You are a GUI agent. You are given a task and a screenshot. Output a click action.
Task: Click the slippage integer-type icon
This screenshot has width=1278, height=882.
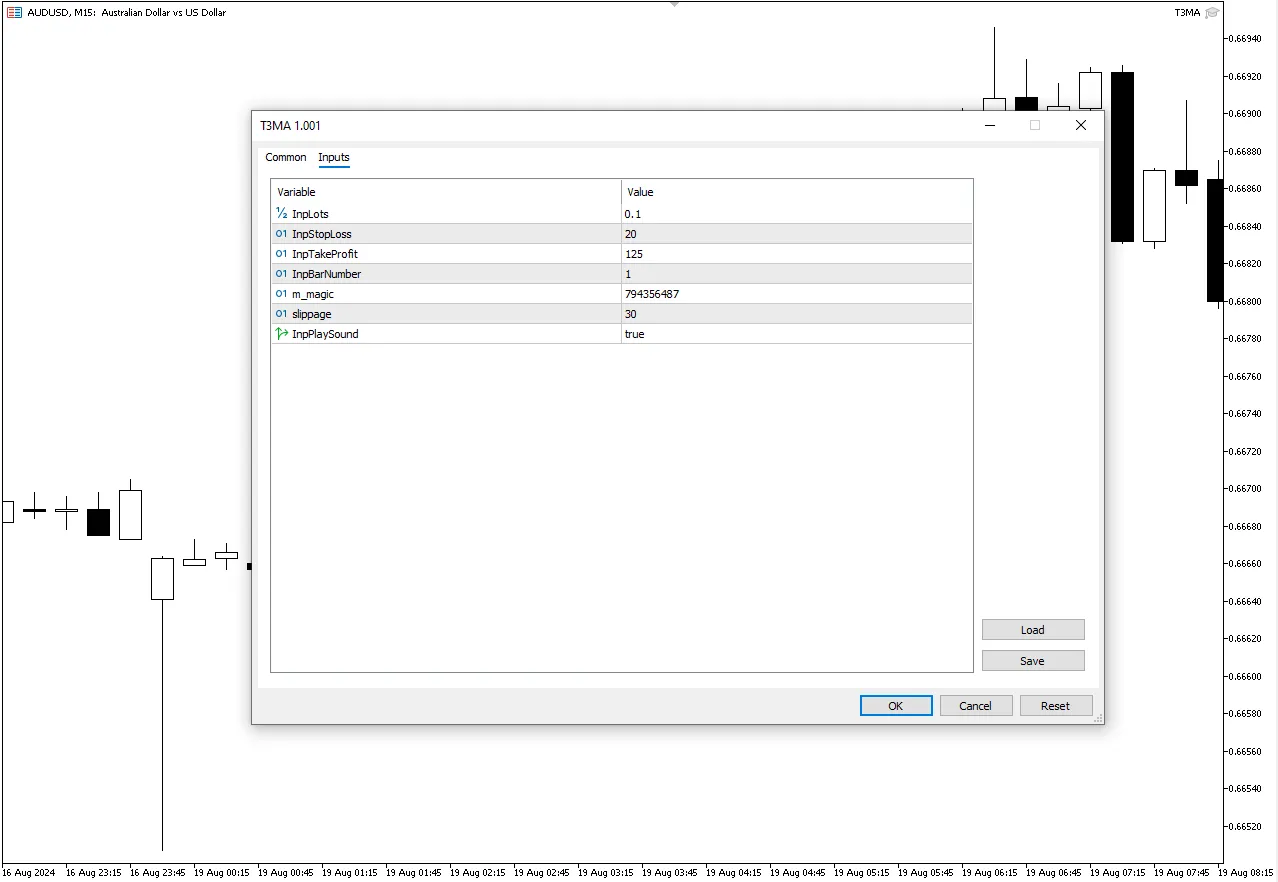pos(281,314)
